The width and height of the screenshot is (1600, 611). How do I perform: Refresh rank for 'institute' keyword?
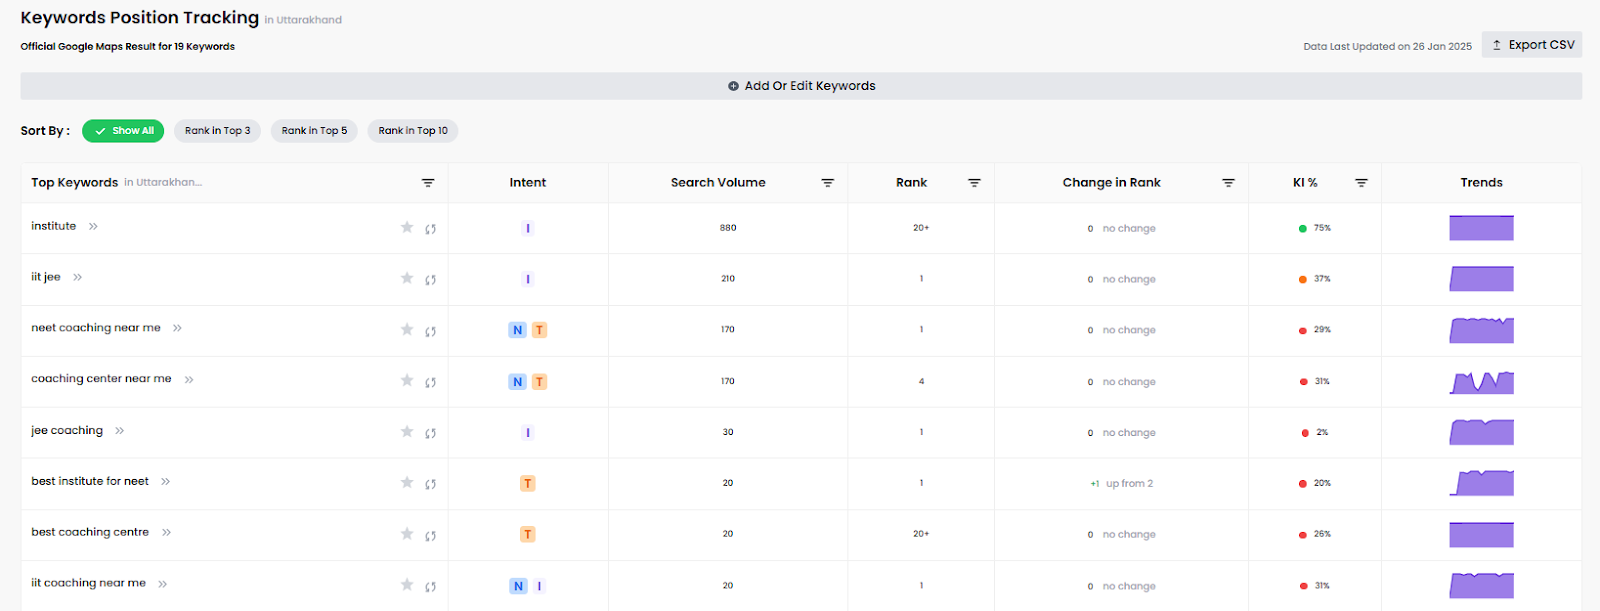(x=431, y=229)
